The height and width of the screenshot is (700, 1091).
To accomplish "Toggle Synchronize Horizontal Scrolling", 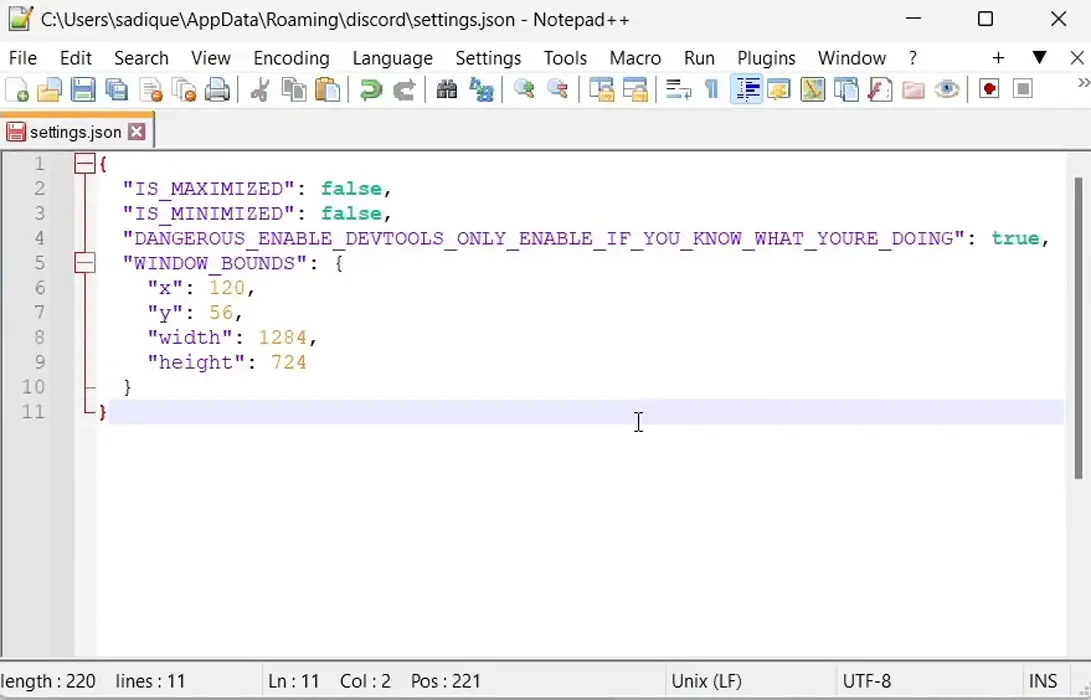I will click(635, 90).
